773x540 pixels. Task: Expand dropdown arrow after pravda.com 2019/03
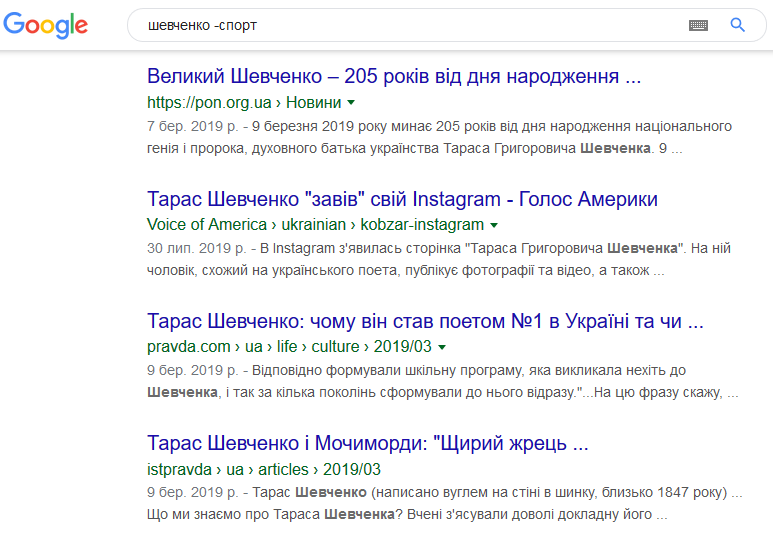pos(442,347)
